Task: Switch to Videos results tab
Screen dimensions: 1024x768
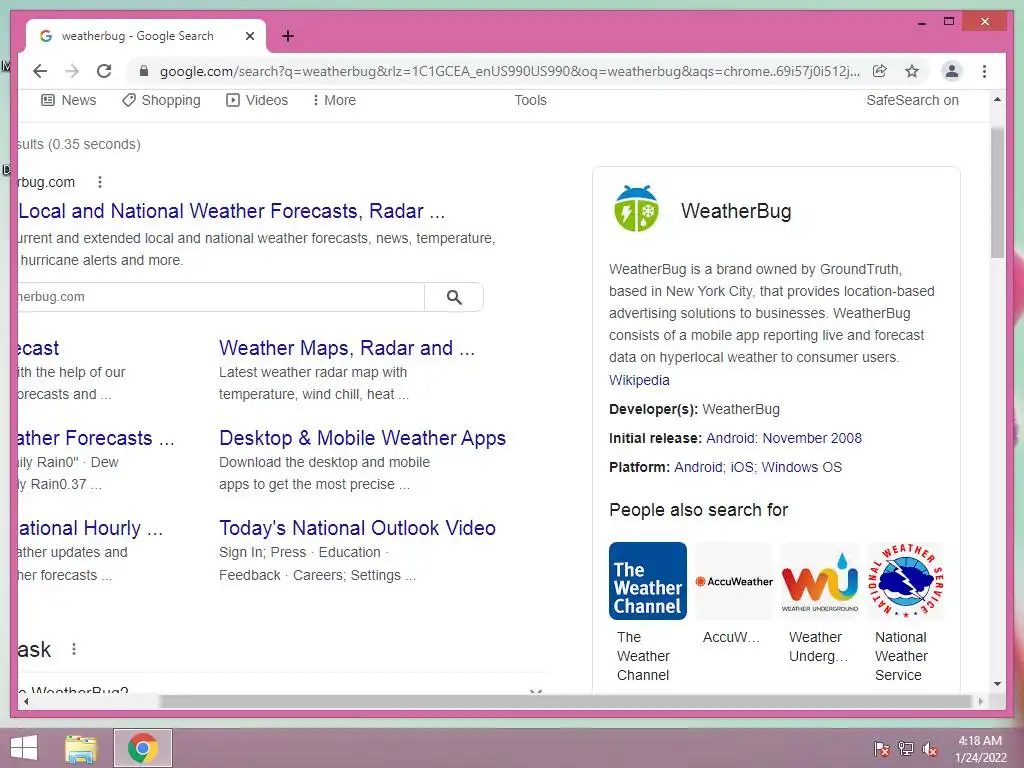Action: (257, 101)
